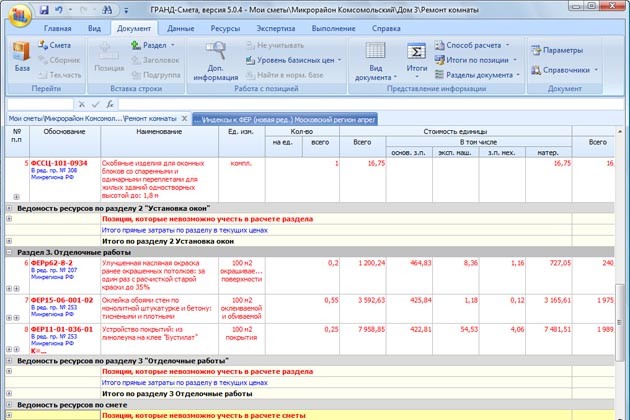Click Итоги по позиции ribbon item

tap(472, 60)
